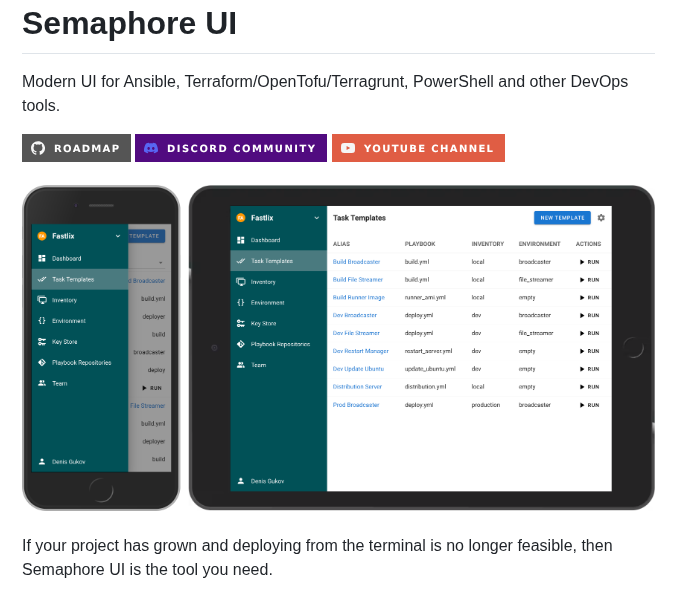Click the Key Store icon in phone sidebar
The width and height of the screenshot is (674, 590).
tap(42, 342)
